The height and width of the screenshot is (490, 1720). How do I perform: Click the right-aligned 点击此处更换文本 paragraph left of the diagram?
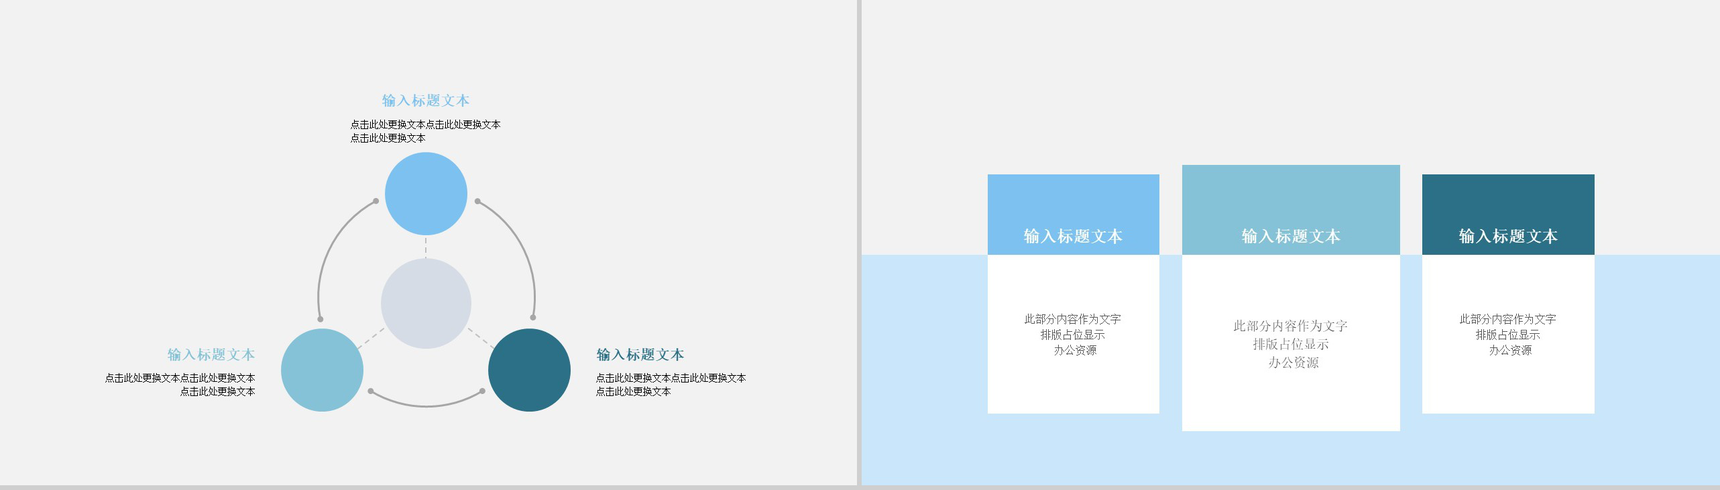tap(180, 385)
